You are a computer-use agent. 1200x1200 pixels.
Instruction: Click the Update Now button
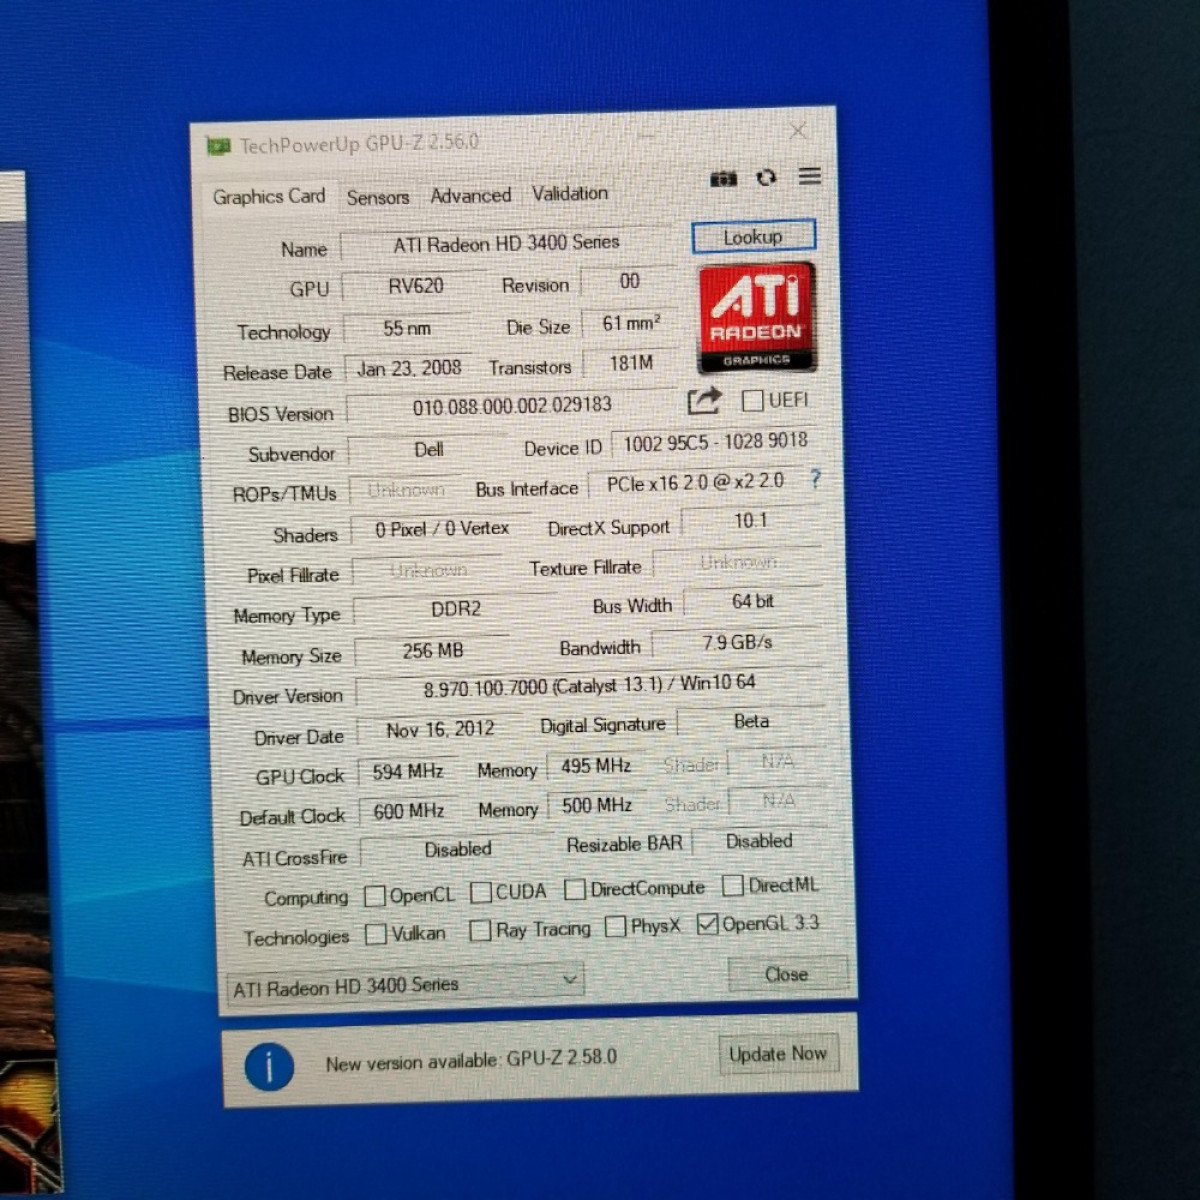tap(777, 1054)
